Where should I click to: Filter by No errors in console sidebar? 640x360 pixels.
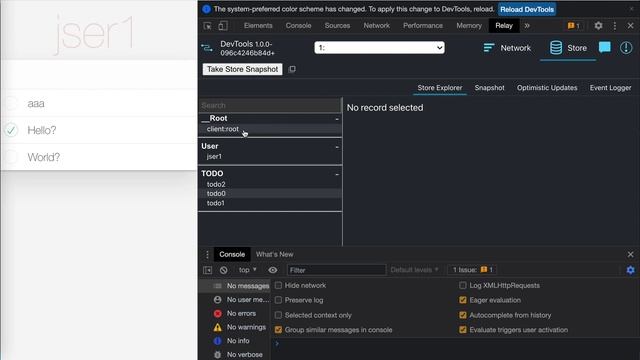click(235, 313)
